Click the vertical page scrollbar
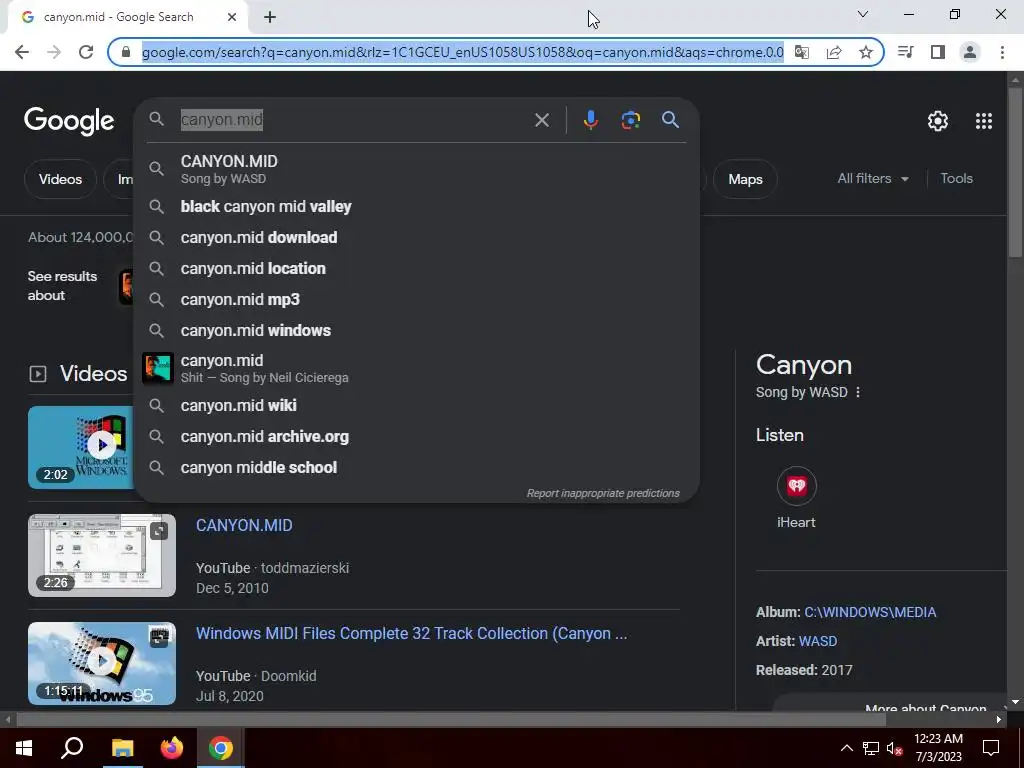The height and width of the screenshot is (768, 1024). click(1015, 173)
